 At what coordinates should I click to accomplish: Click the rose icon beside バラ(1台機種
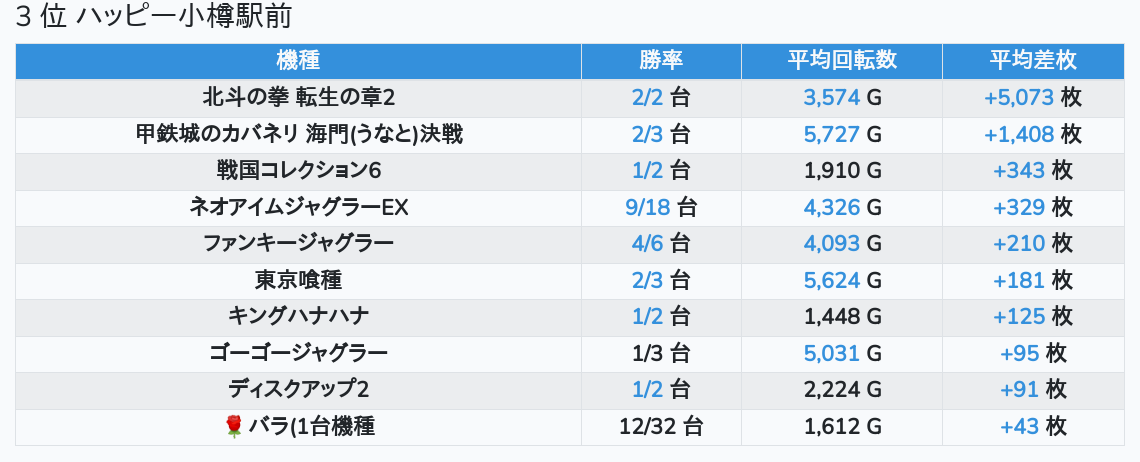point(233,426)
